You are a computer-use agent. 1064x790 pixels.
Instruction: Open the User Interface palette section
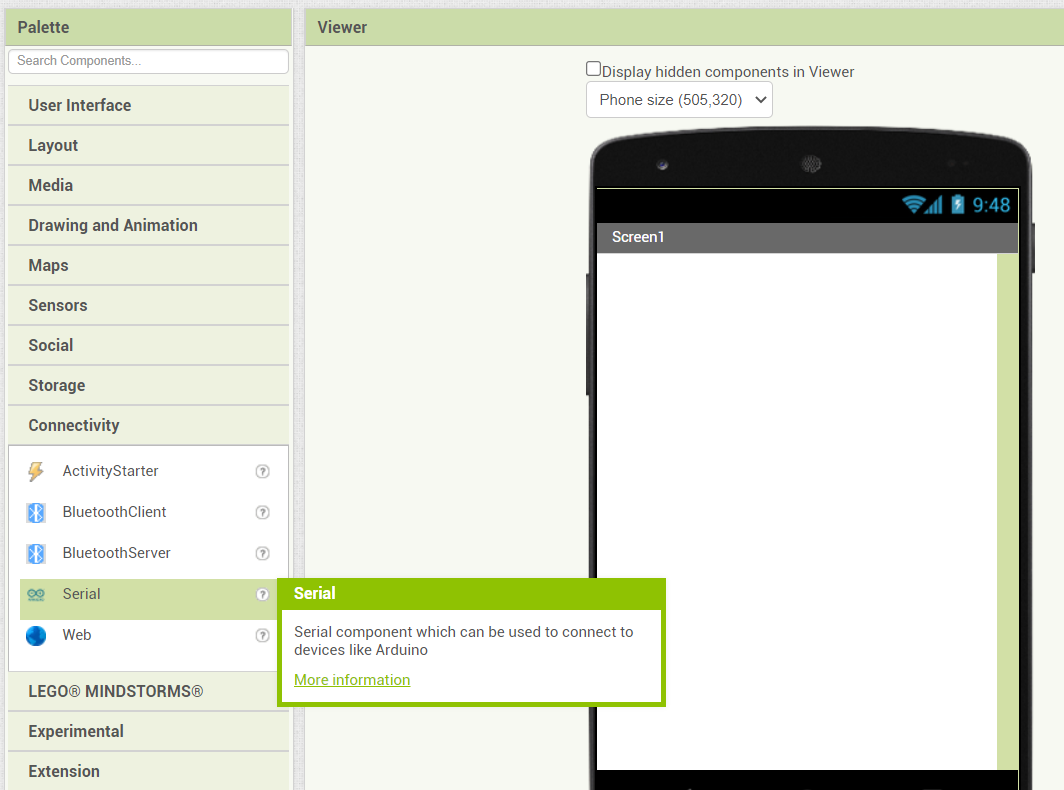[x=80, y=105]
